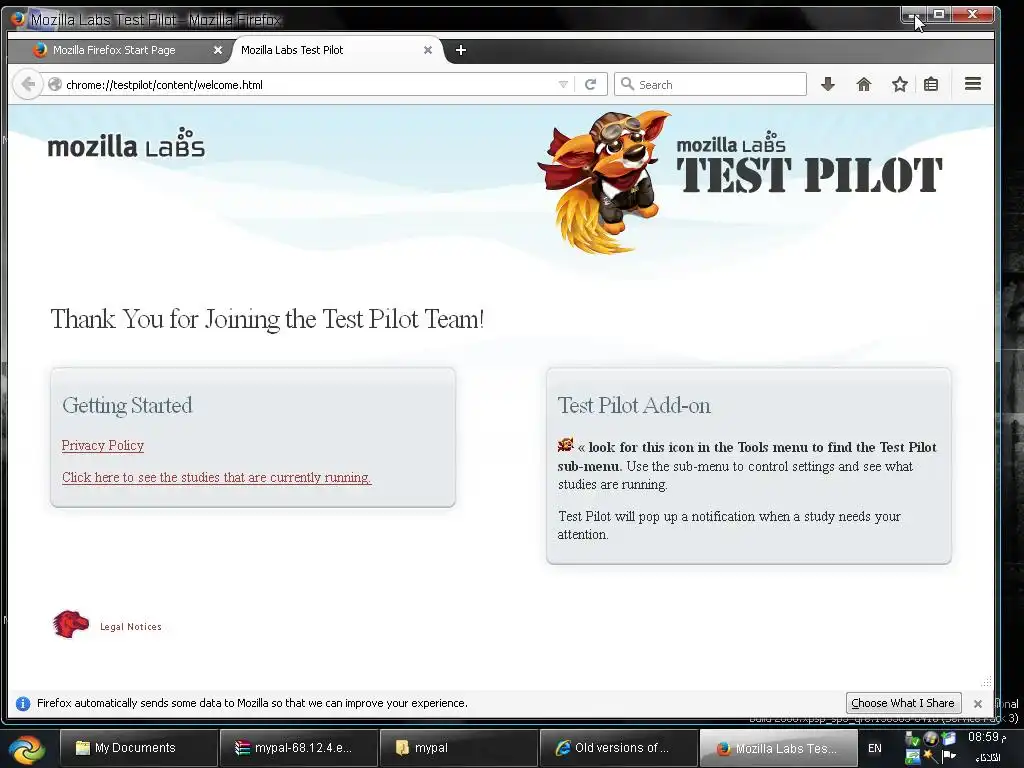Reload the current page
1024x768 pixels.
tap(590, 84)
